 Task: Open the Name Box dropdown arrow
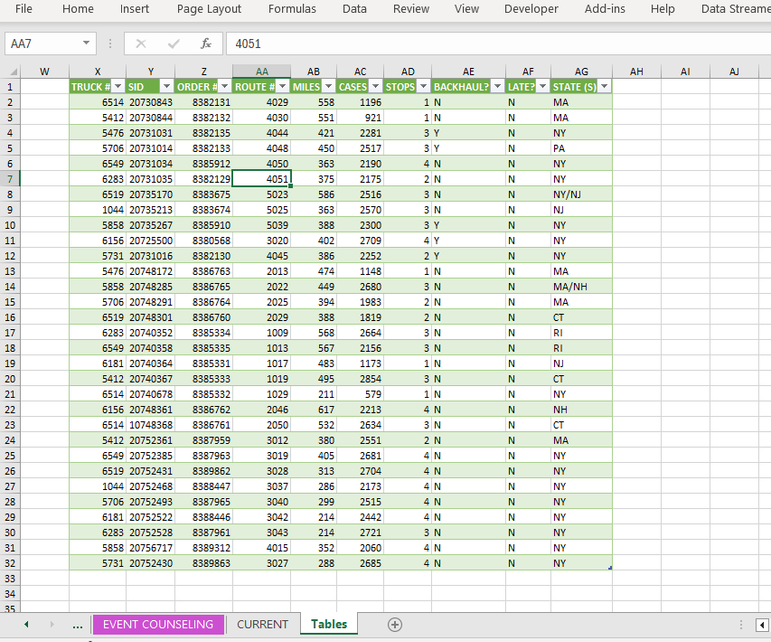(87, 43)
